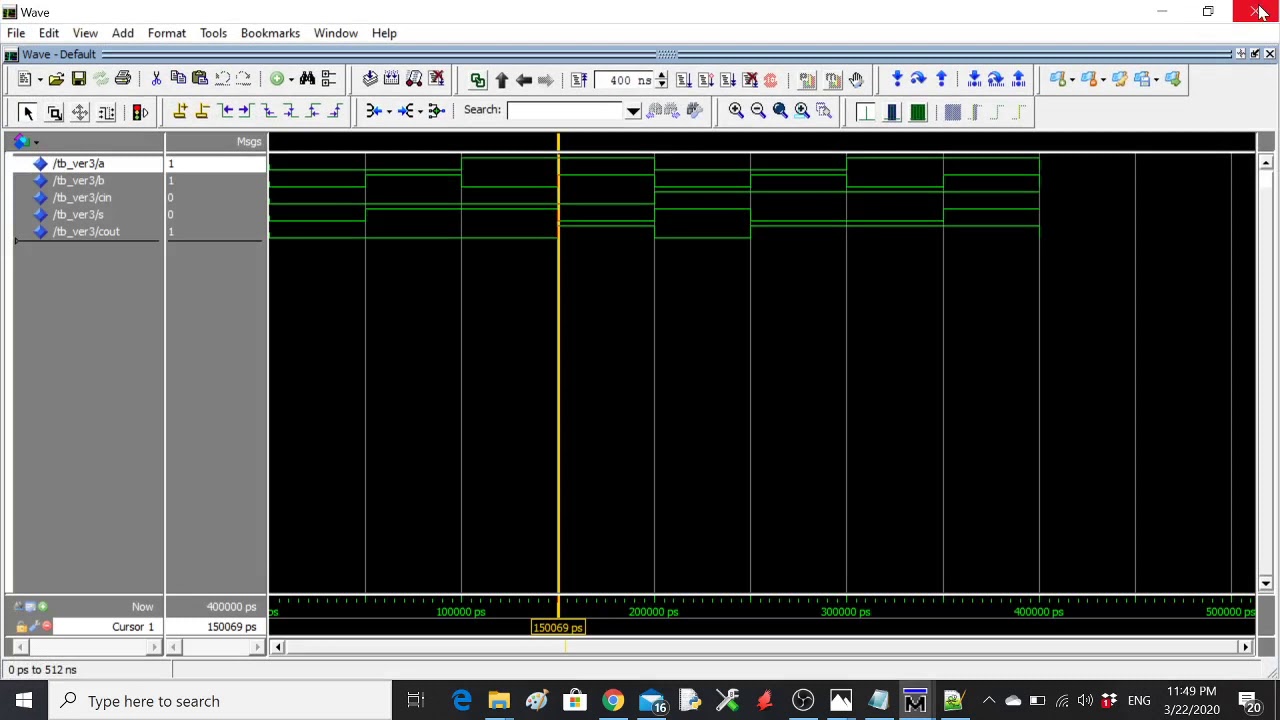Open the signal pane options dropdown at top-left
The height and width of the screenshot is (720, 1280).
[x=36, y=142]
